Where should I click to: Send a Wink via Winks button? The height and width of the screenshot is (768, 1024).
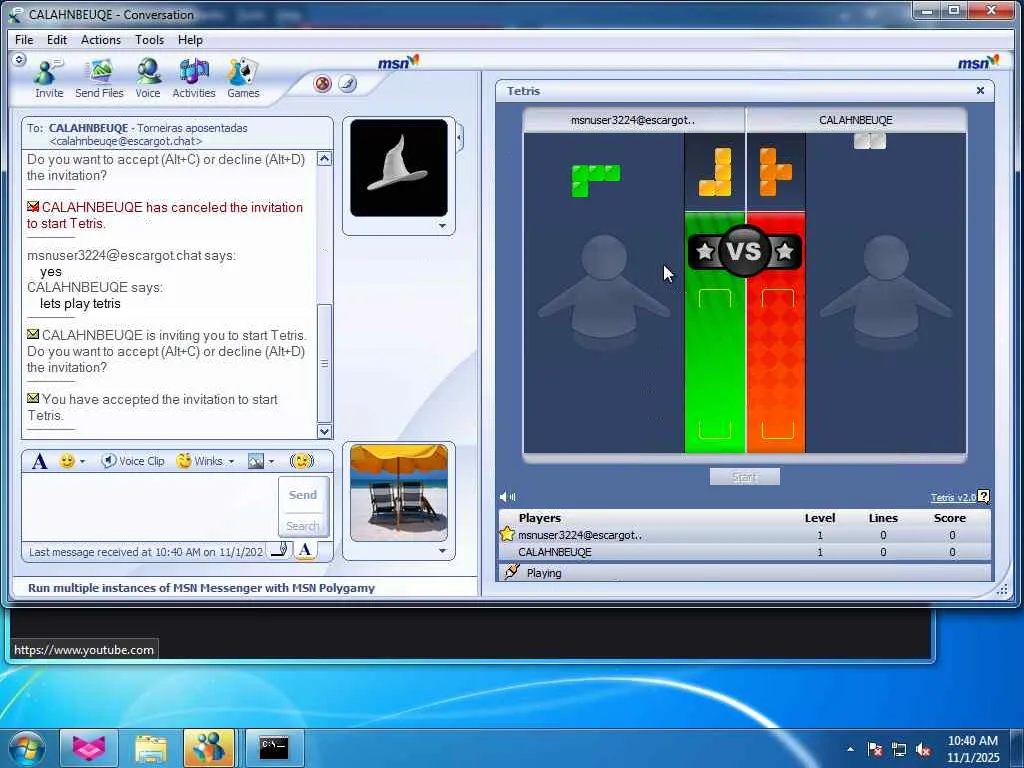(200, 461)
